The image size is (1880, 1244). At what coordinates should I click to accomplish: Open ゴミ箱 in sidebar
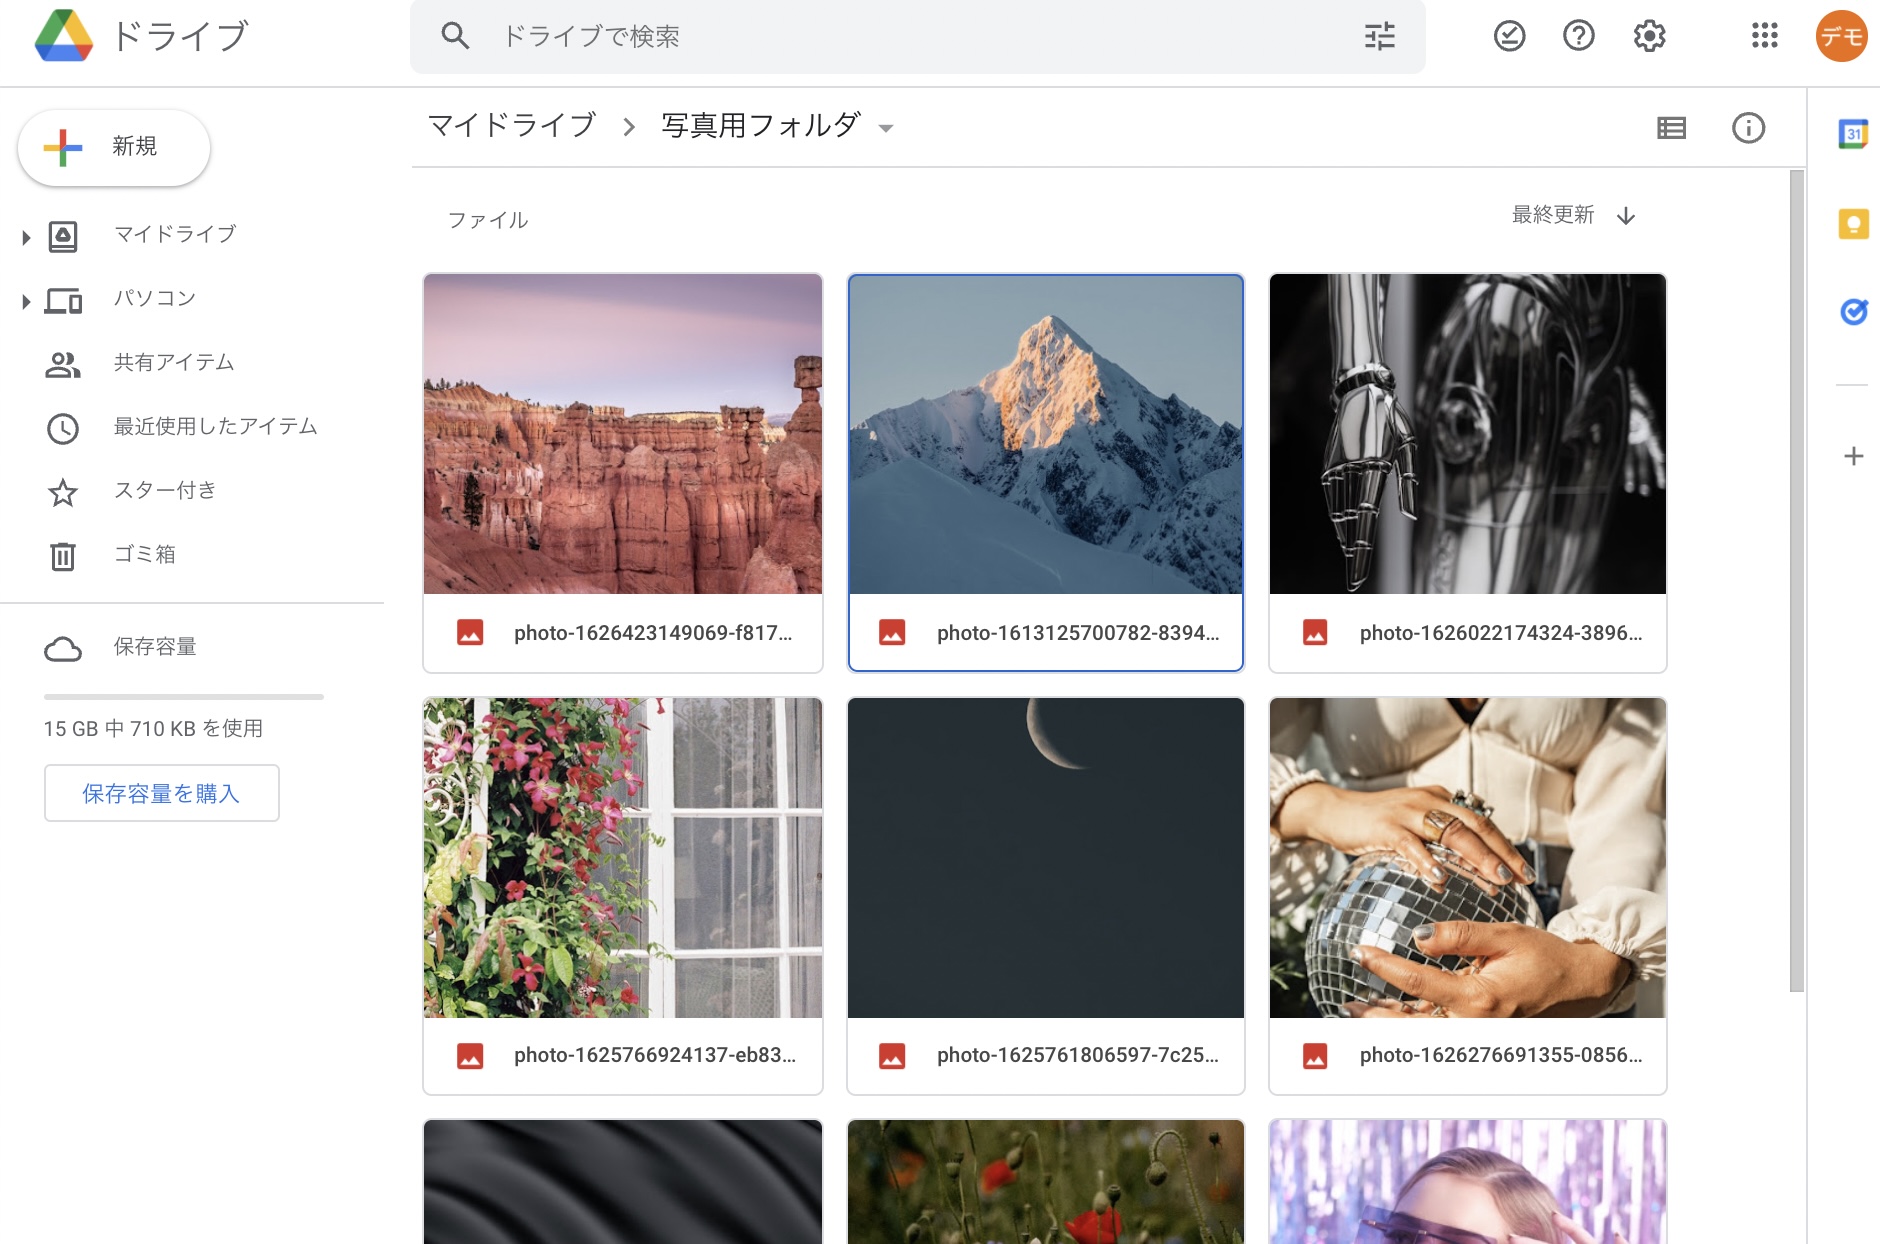pos(145,555)
